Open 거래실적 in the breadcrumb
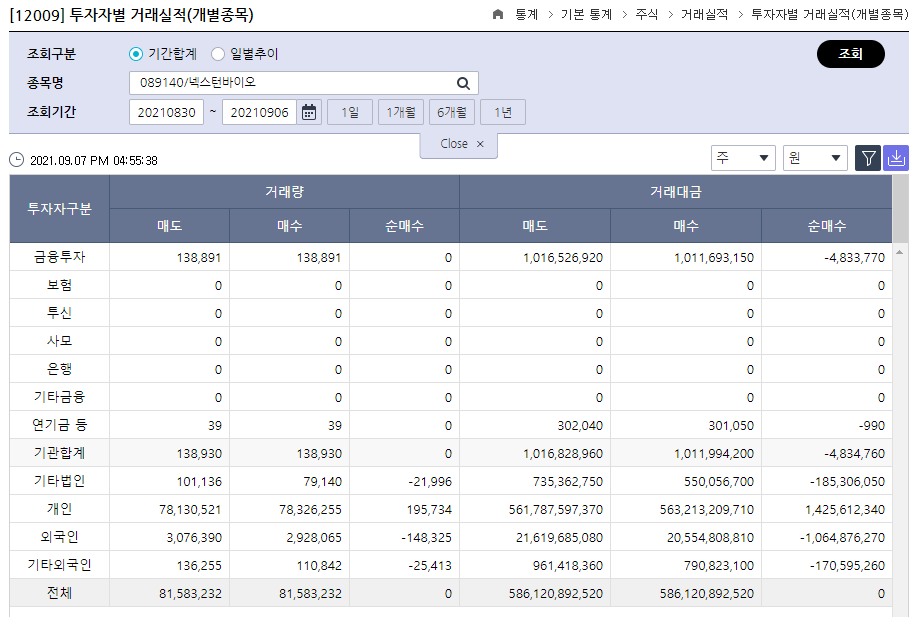917x617 pixels. pos(705,15)
